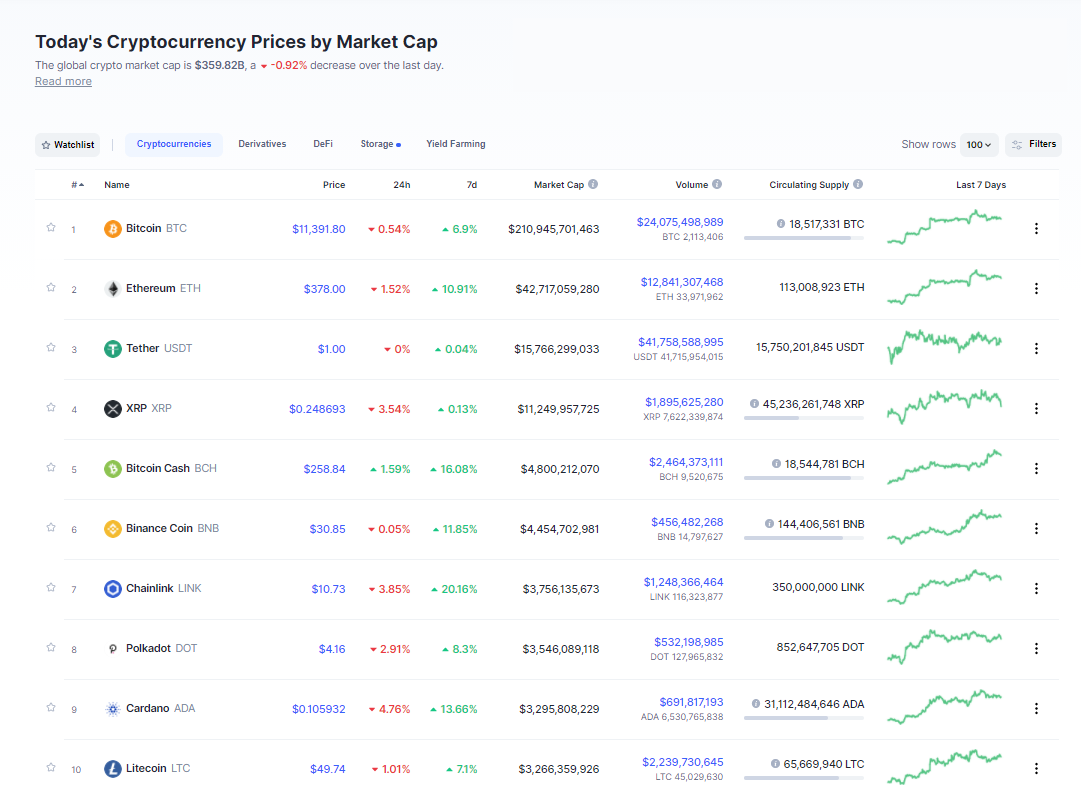Image resolution: width=1081 pixels, height=797 pixels.
Task: Open the three-dot menu for Ethereum row
Action: pyautogui.click(x=1036, y=288)
